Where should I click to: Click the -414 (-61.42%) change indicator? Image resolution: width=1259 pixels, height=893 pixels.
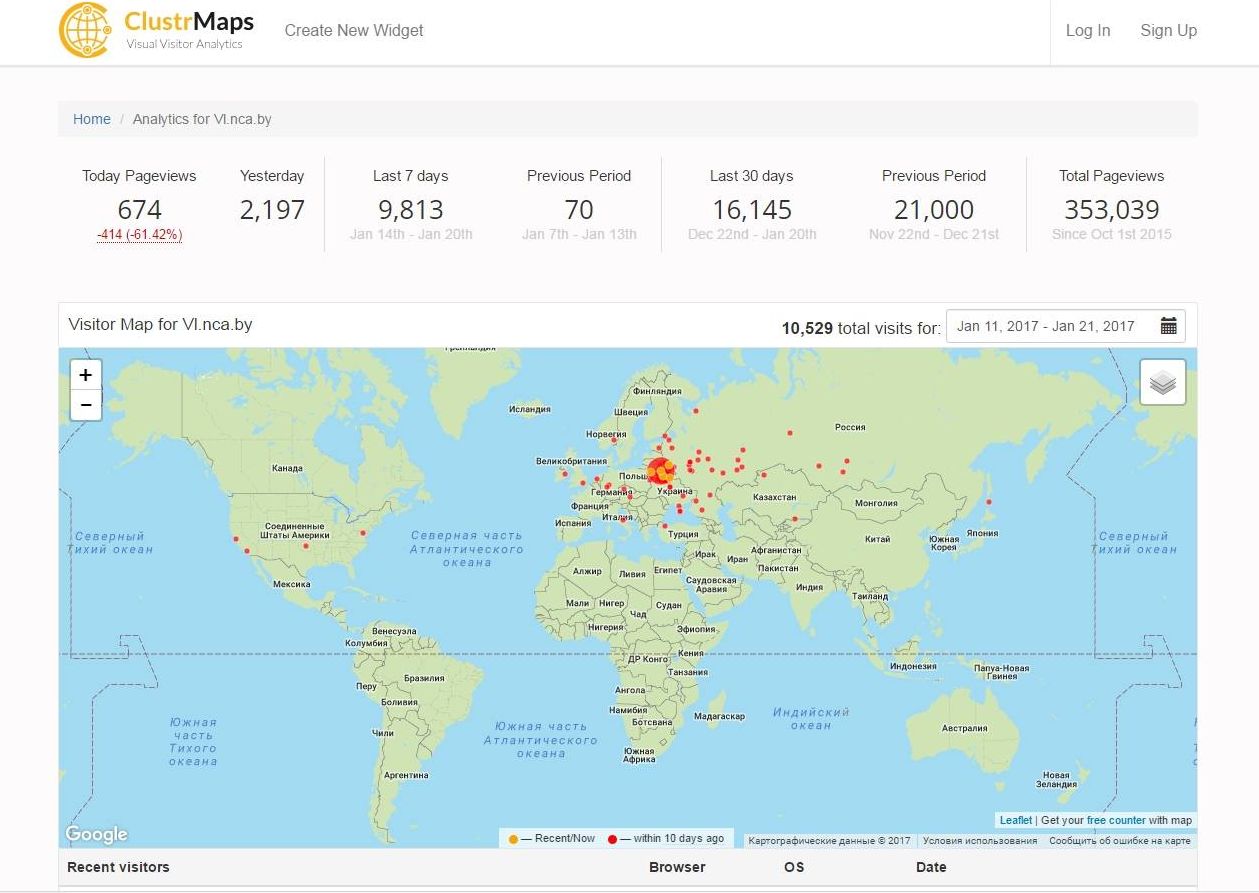tap(139, 235)
